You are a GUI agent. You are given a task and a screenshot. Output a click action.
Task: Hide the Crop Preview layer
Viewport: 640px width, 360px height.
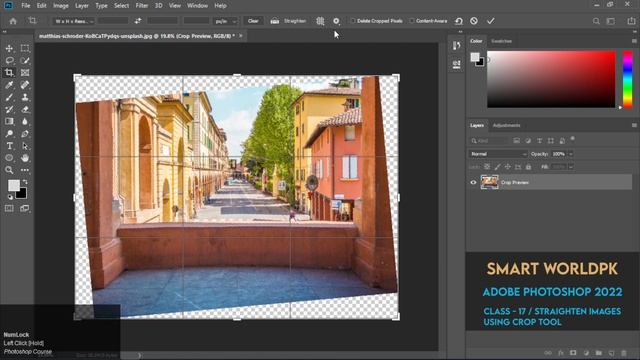tap(473, 182)
